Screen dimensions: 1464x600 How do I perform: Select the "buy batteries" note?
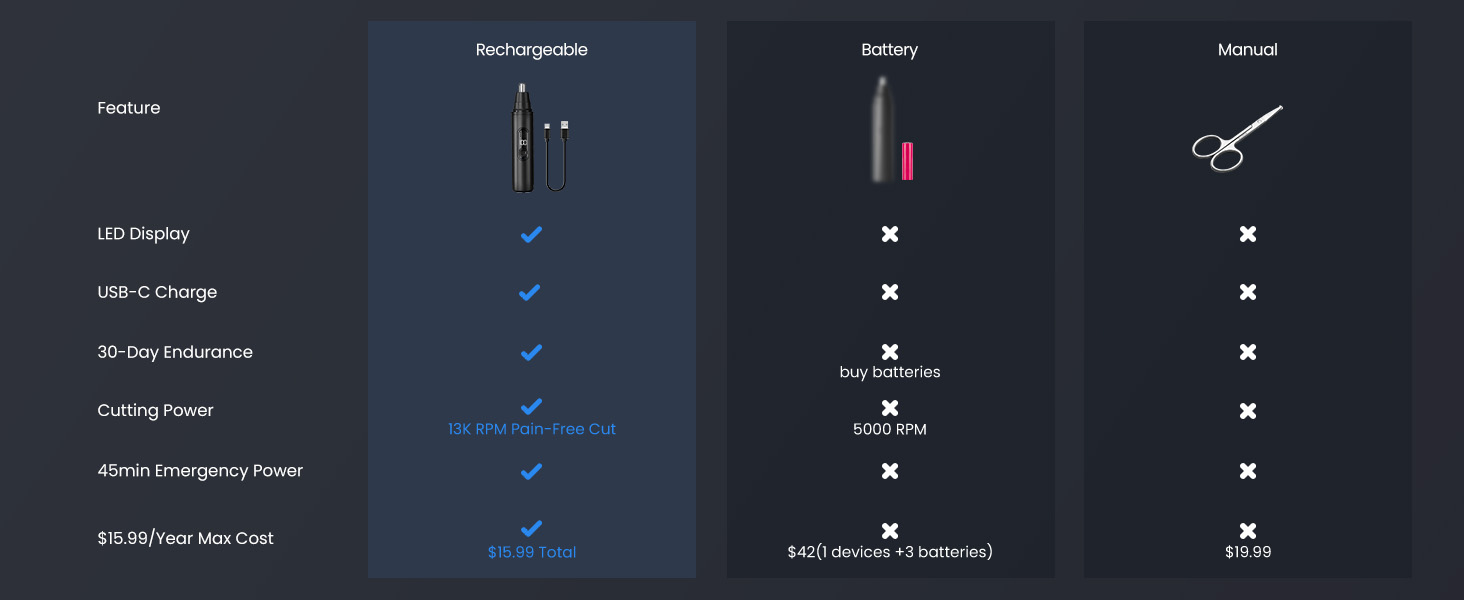click(x=889, y=372)
